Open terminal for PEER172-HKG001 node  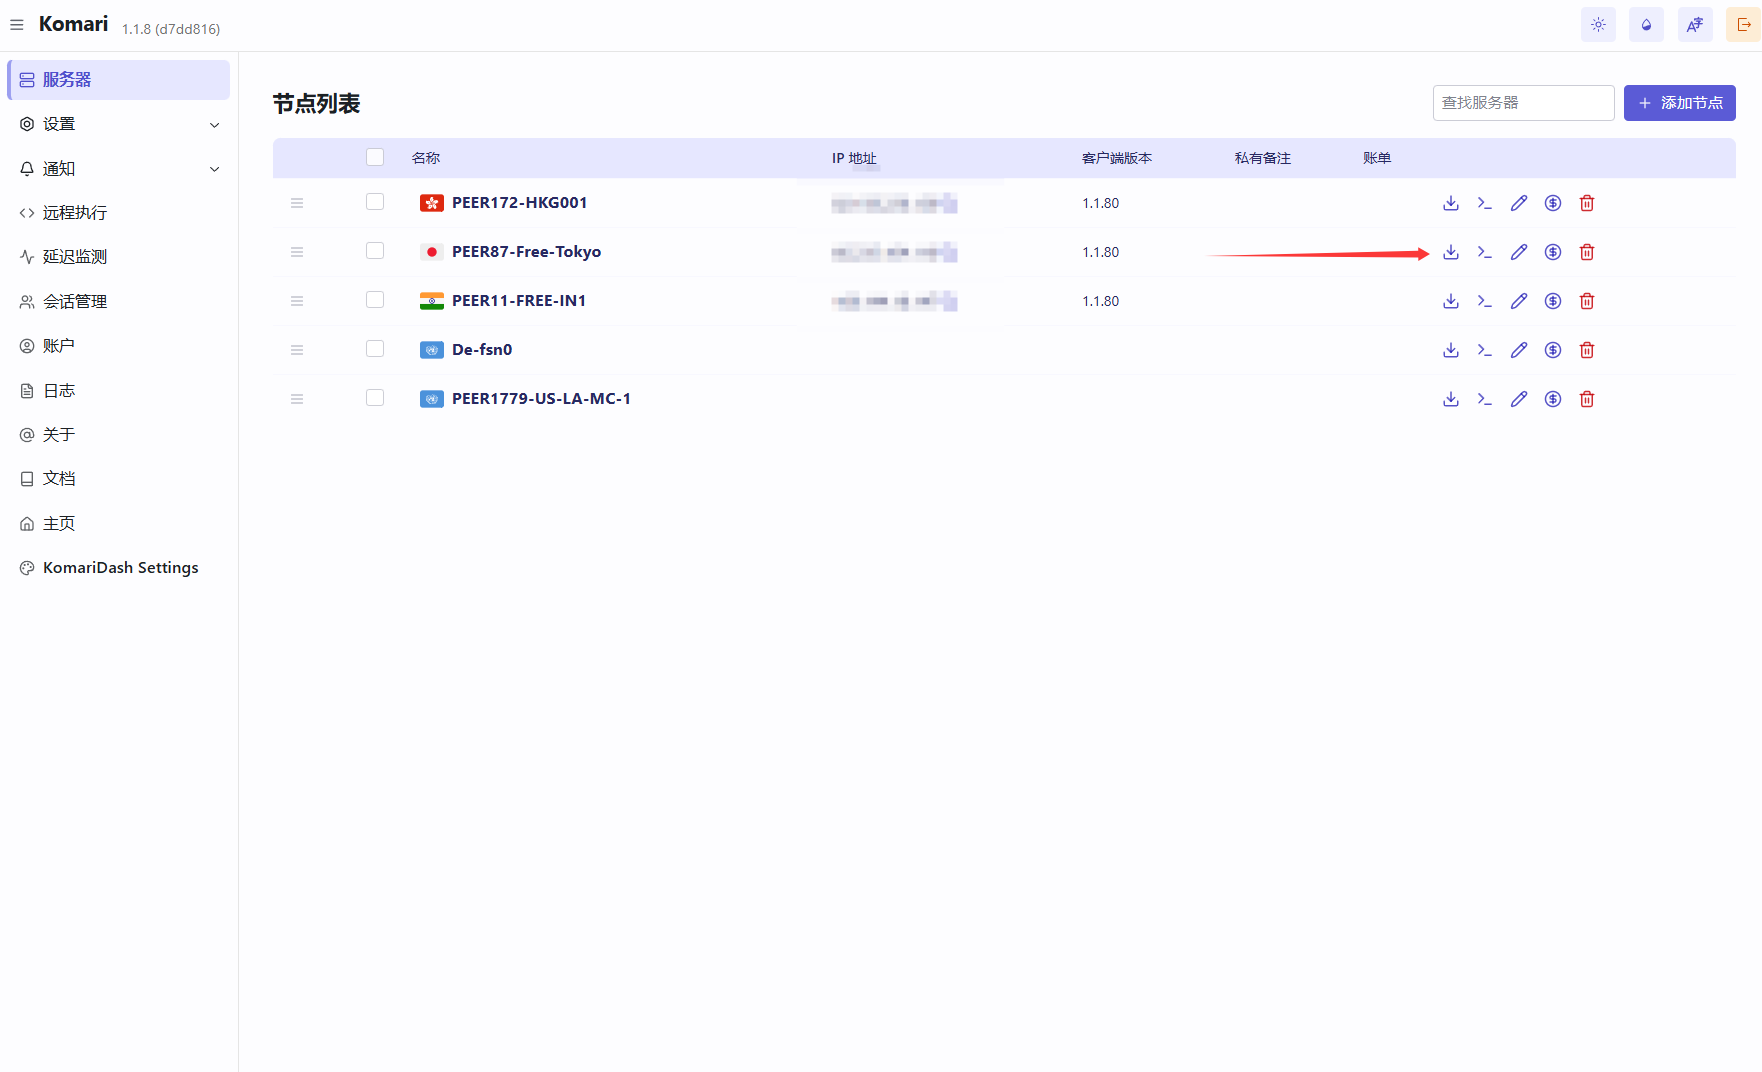coord(1485,203)
